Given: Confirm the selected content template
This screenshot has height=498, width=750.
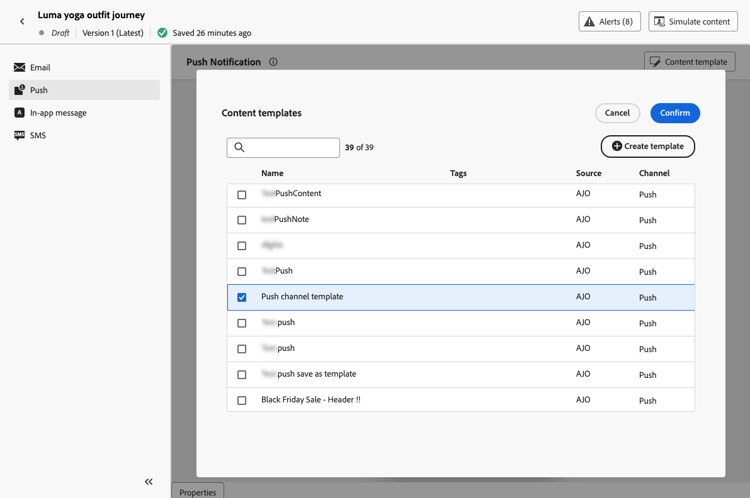Looking at the screenshot, I should pos(675,113).
